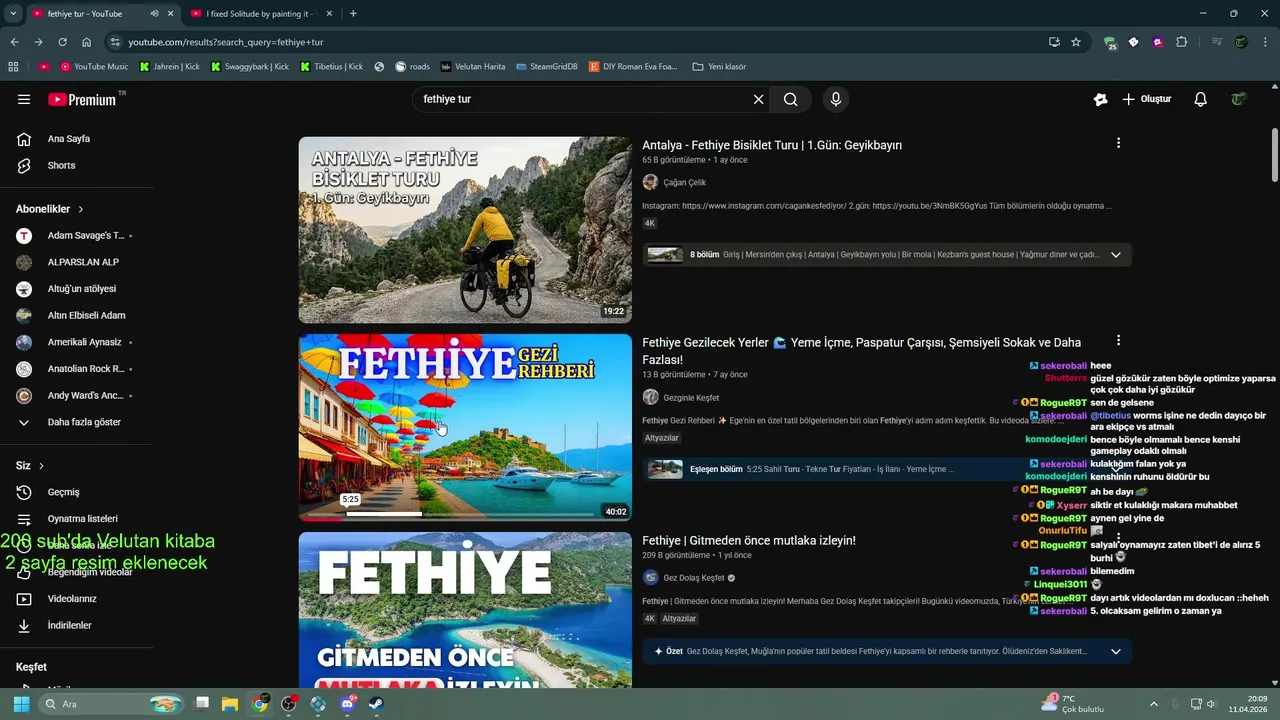Open Adam Savage's channel subscription
The height and width of the screenshot is (720, 1280).
[76, 236]
